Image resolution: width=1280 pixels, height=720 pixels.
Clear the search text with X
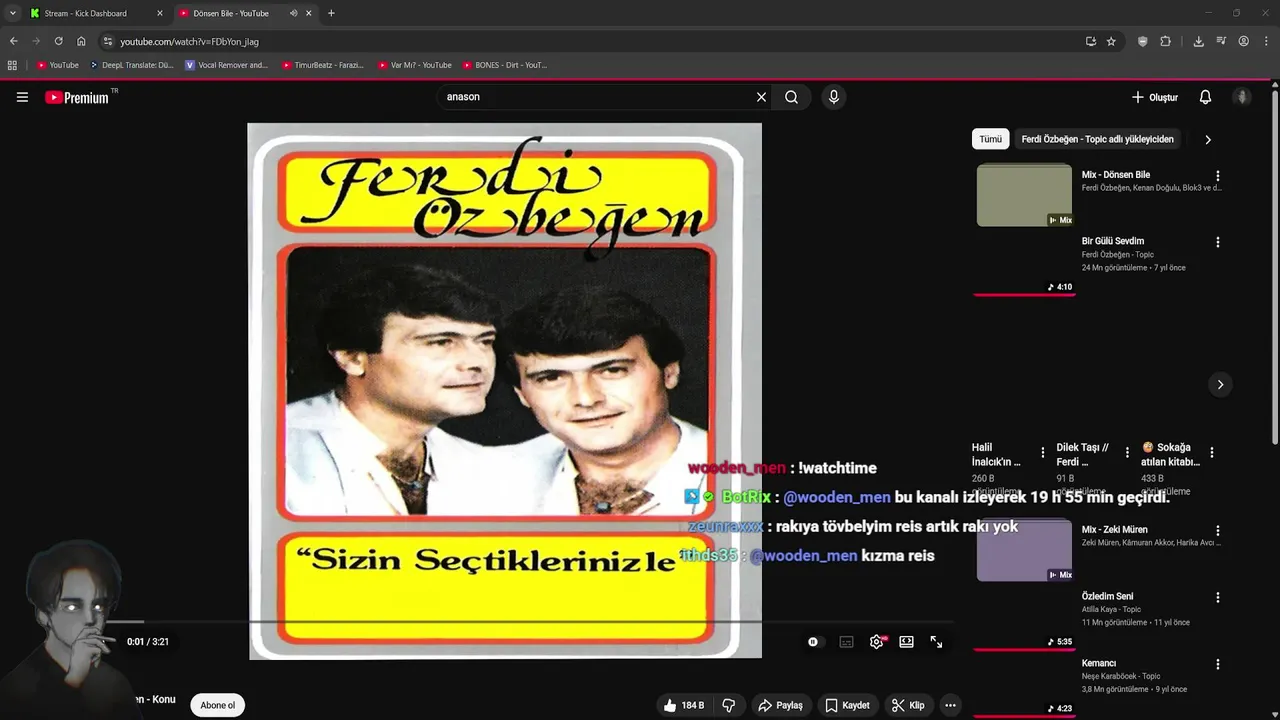[x=761, y=97]
